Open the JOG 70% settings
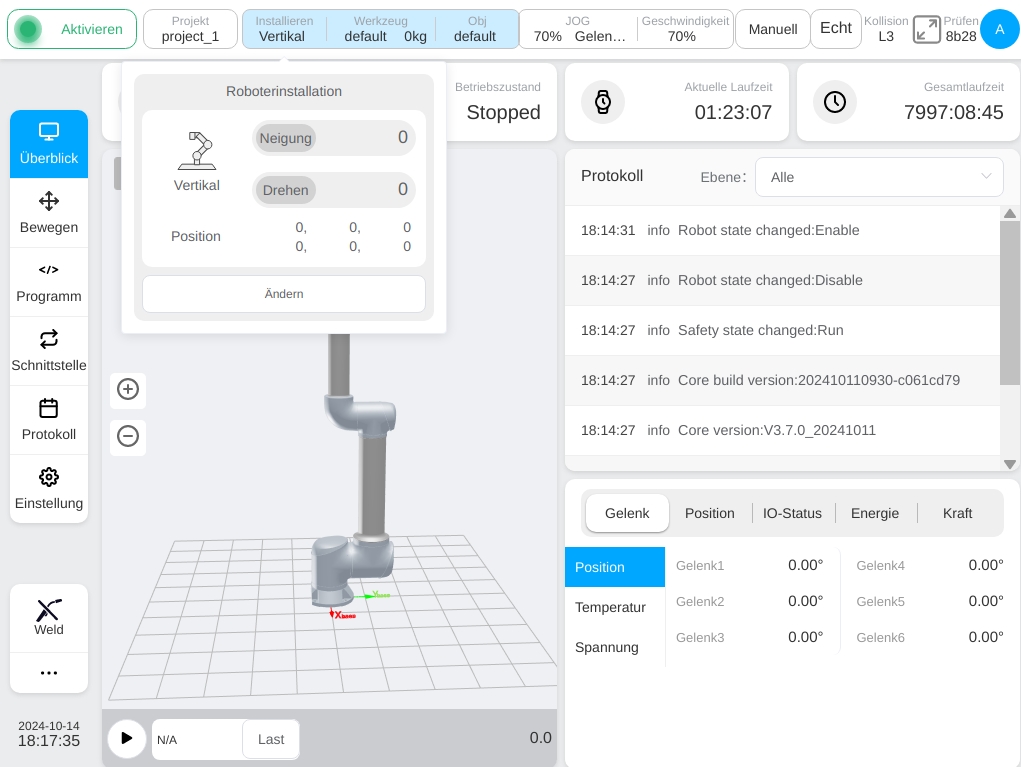This screenshot has width=1021, height=767. 578,29
